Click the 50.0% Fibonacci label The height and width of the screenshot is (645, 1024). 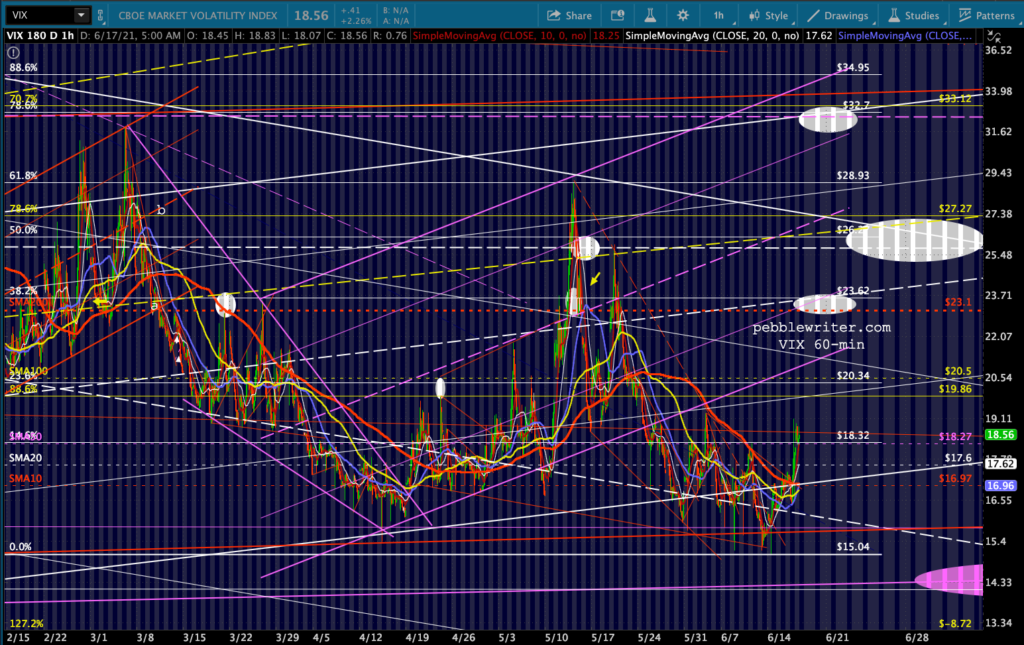pyautogui.click(x=23, y=230)
